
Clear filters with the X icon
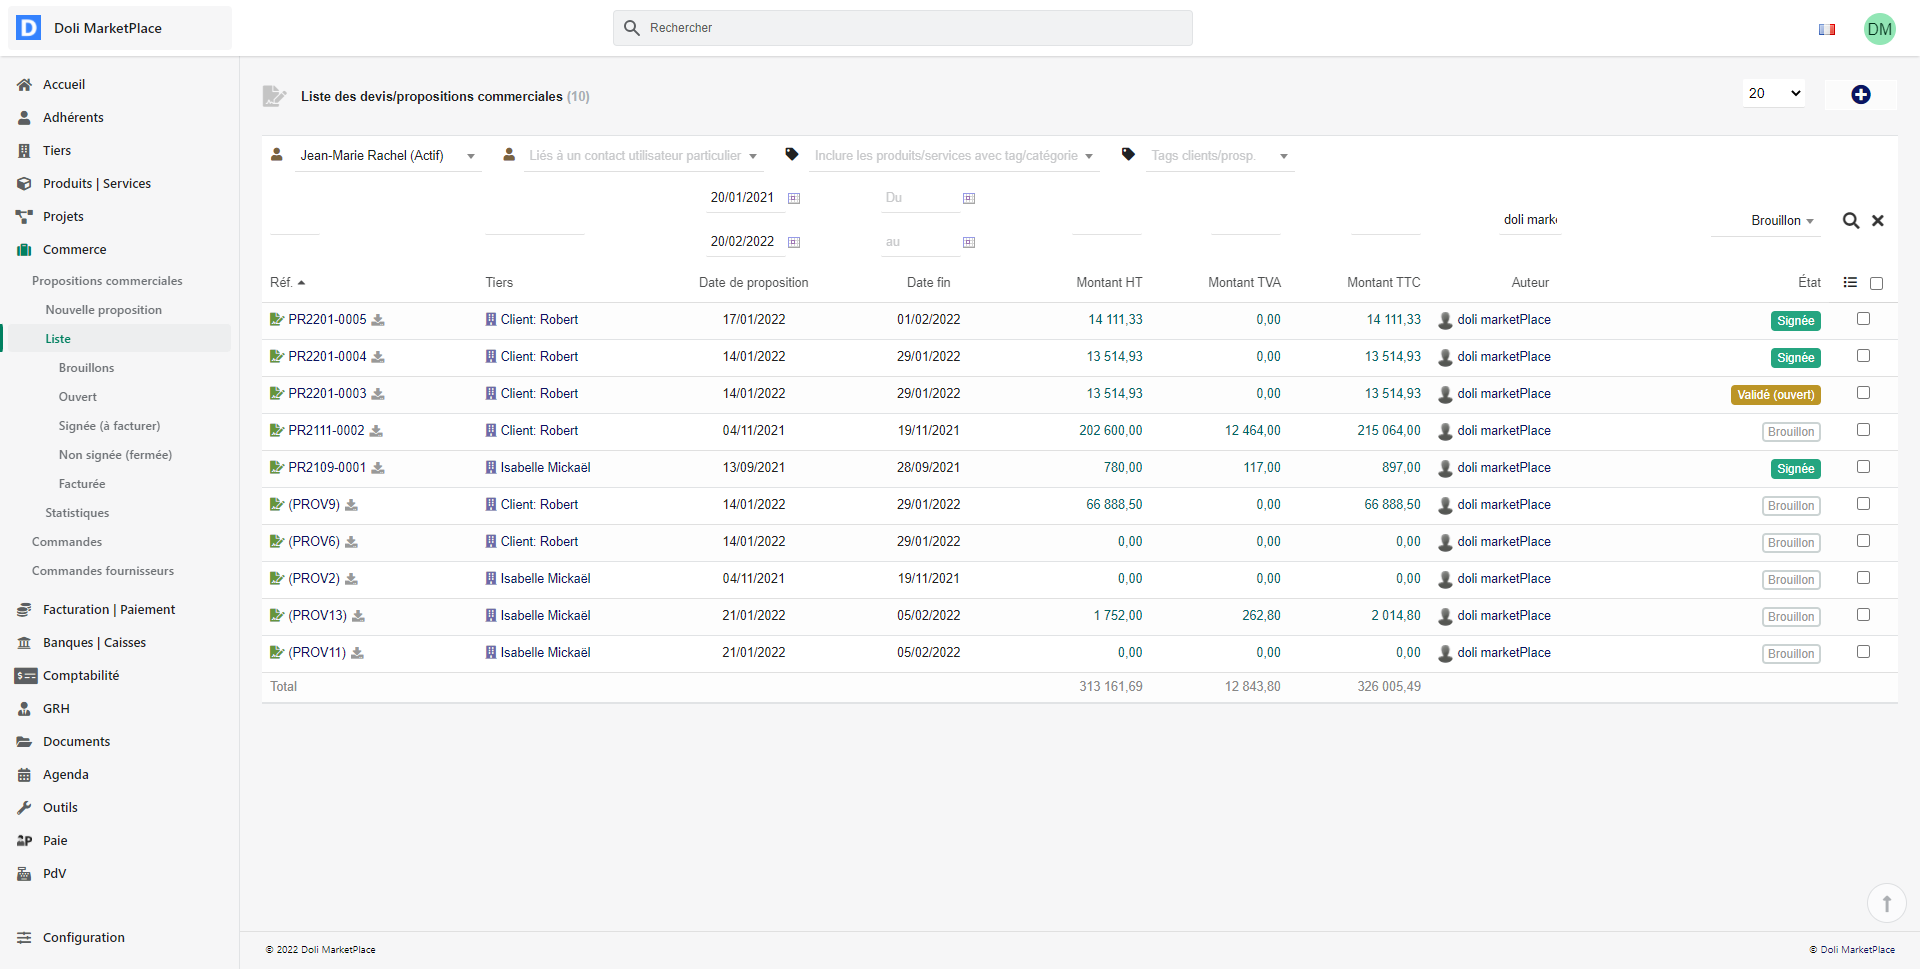(x=1878, y=221)
